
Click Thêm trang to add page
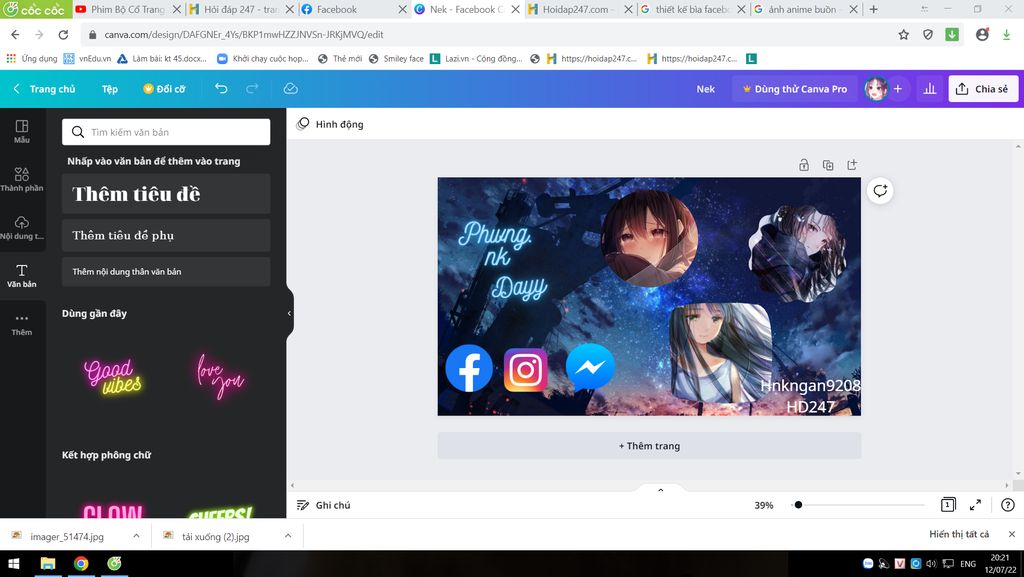point(649,446)
